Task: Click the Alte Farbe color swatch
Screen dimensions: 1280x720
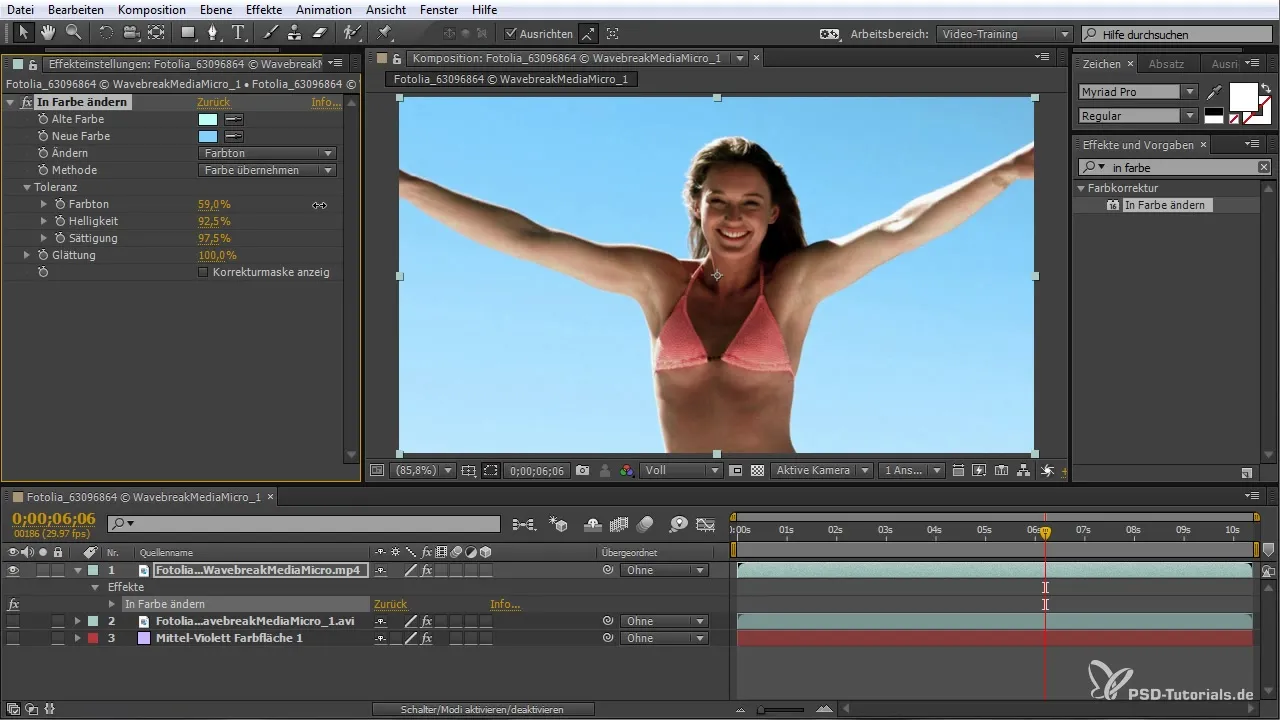Action: tap(208, 119)
